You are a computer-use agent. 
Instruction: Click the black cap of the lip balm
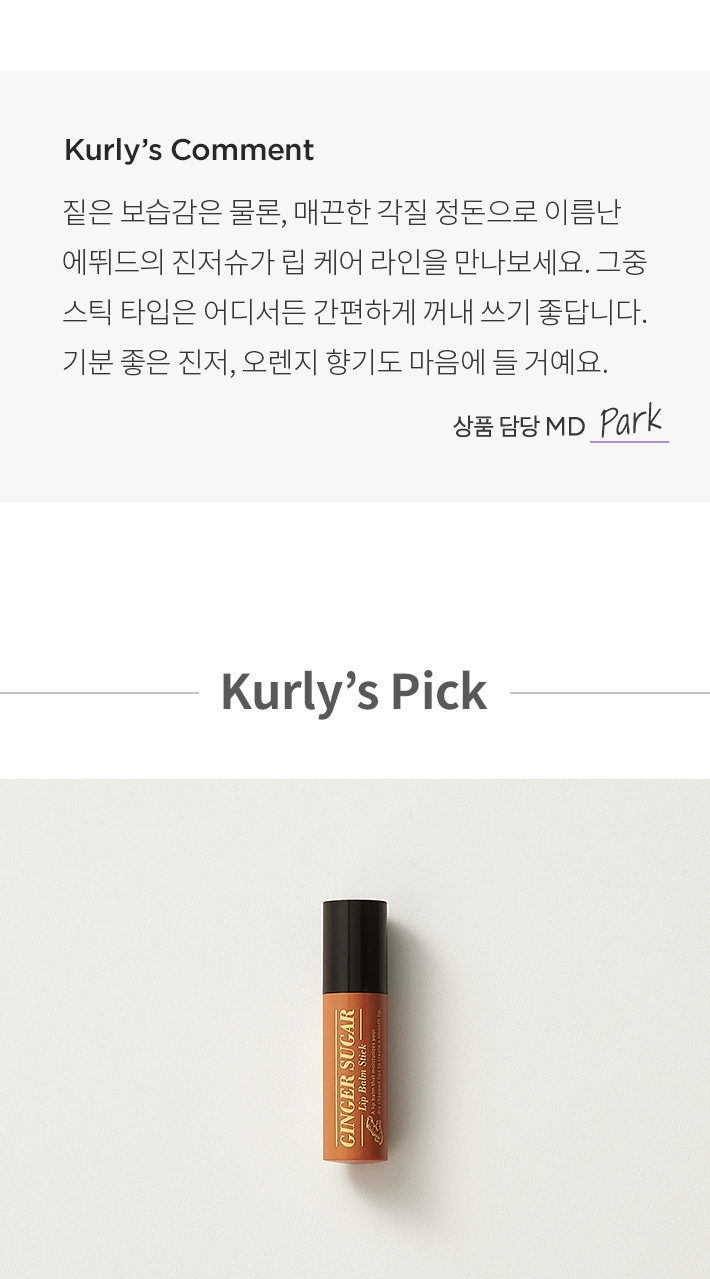[x=355, y=947]
